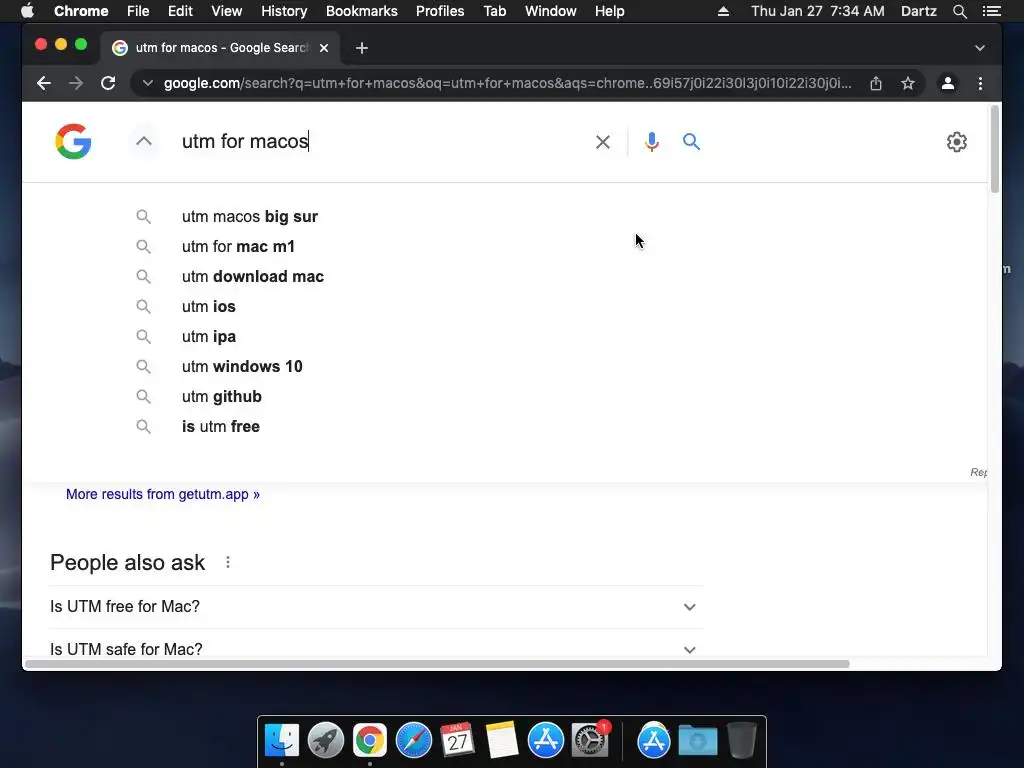Open Notes from the Dock

pos(502,741)
